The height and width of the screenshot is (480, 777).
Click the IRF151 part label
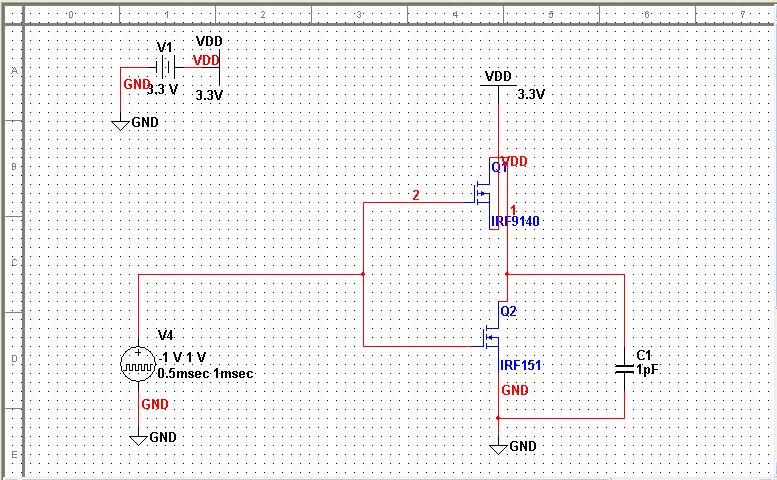point(520,366)
